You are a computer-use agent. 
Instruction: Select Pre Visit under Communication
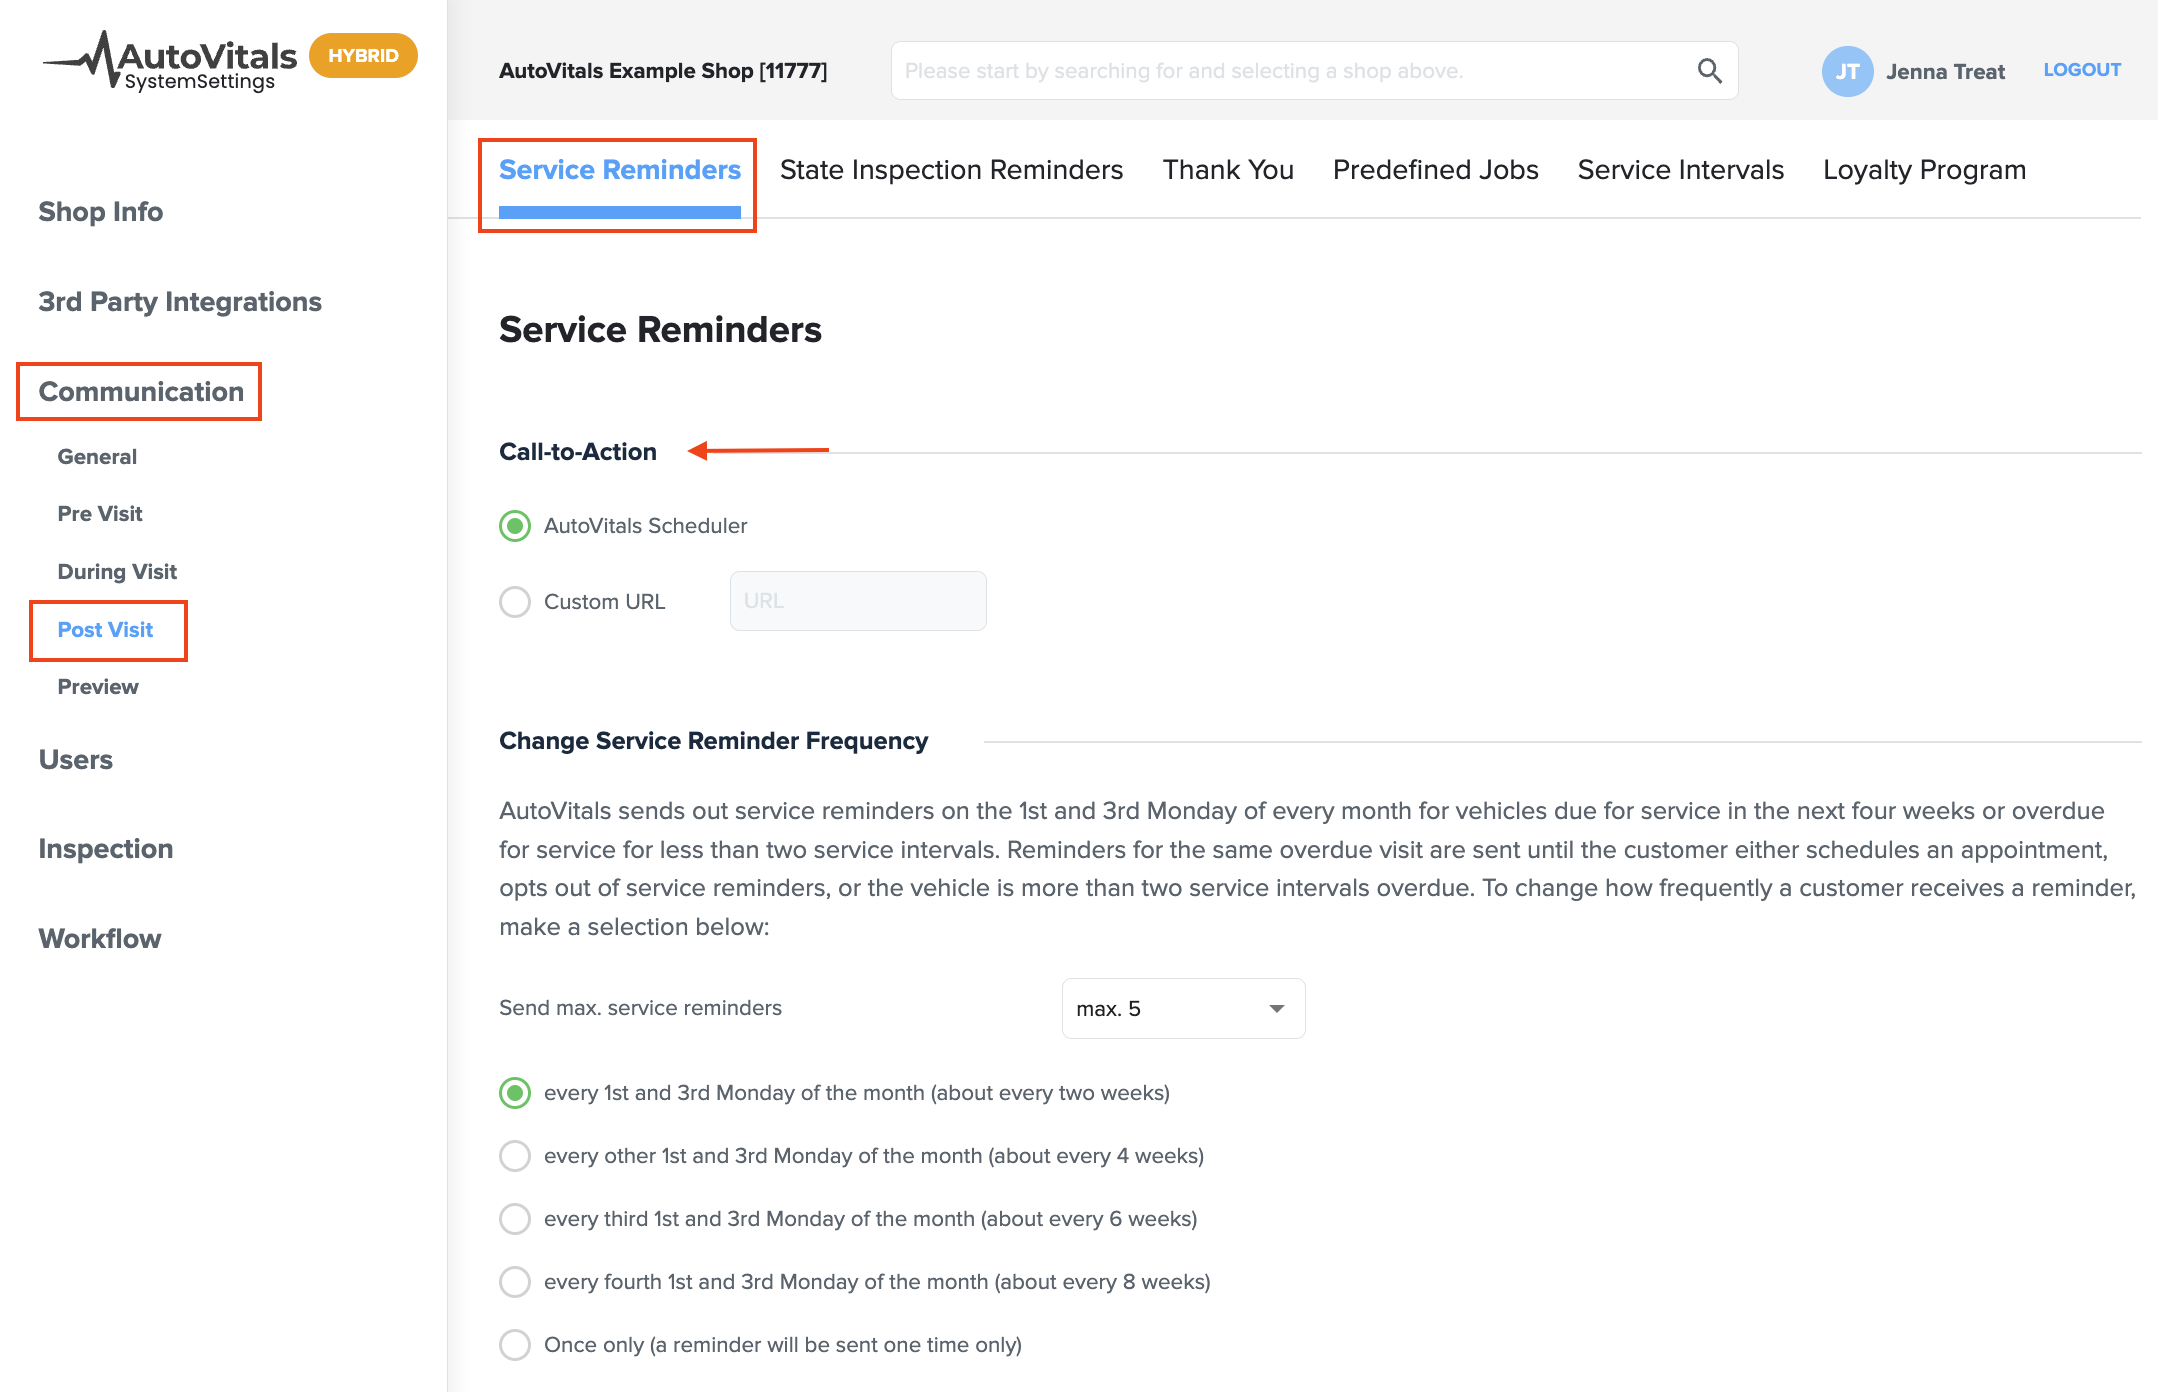pos(100,513)
